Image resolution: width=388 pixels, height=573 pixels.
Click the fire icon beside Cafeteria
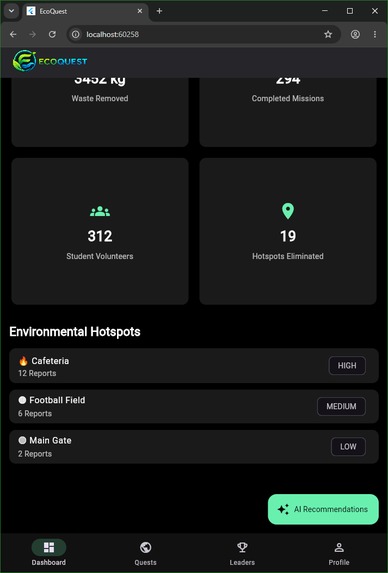23,361
